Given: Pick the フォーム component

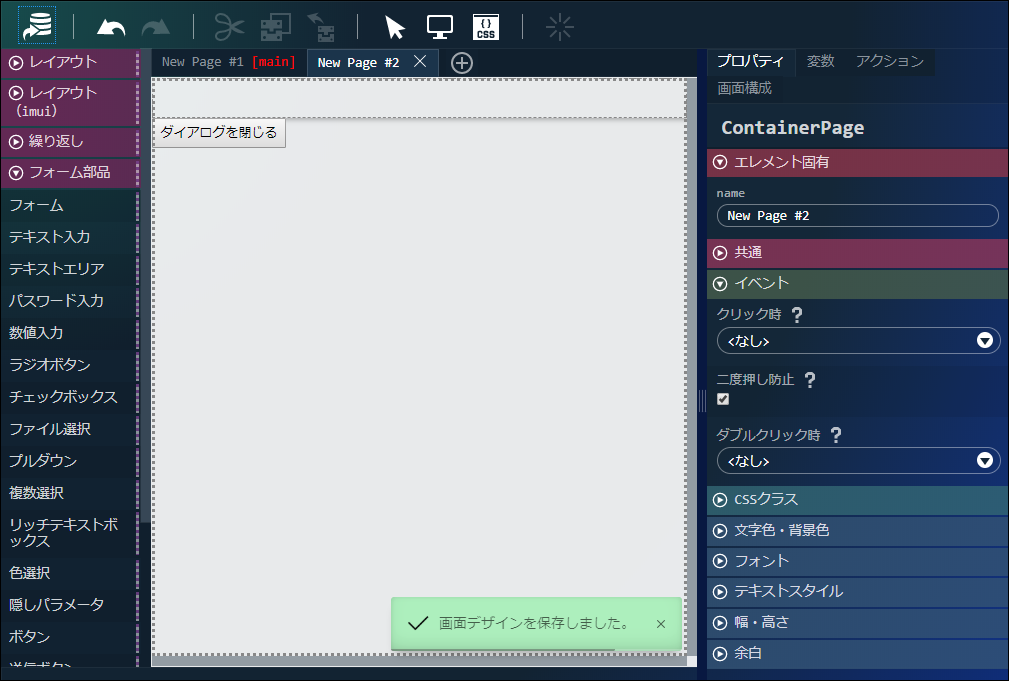Looking at the screenshot, I should (x=69, y=205).
